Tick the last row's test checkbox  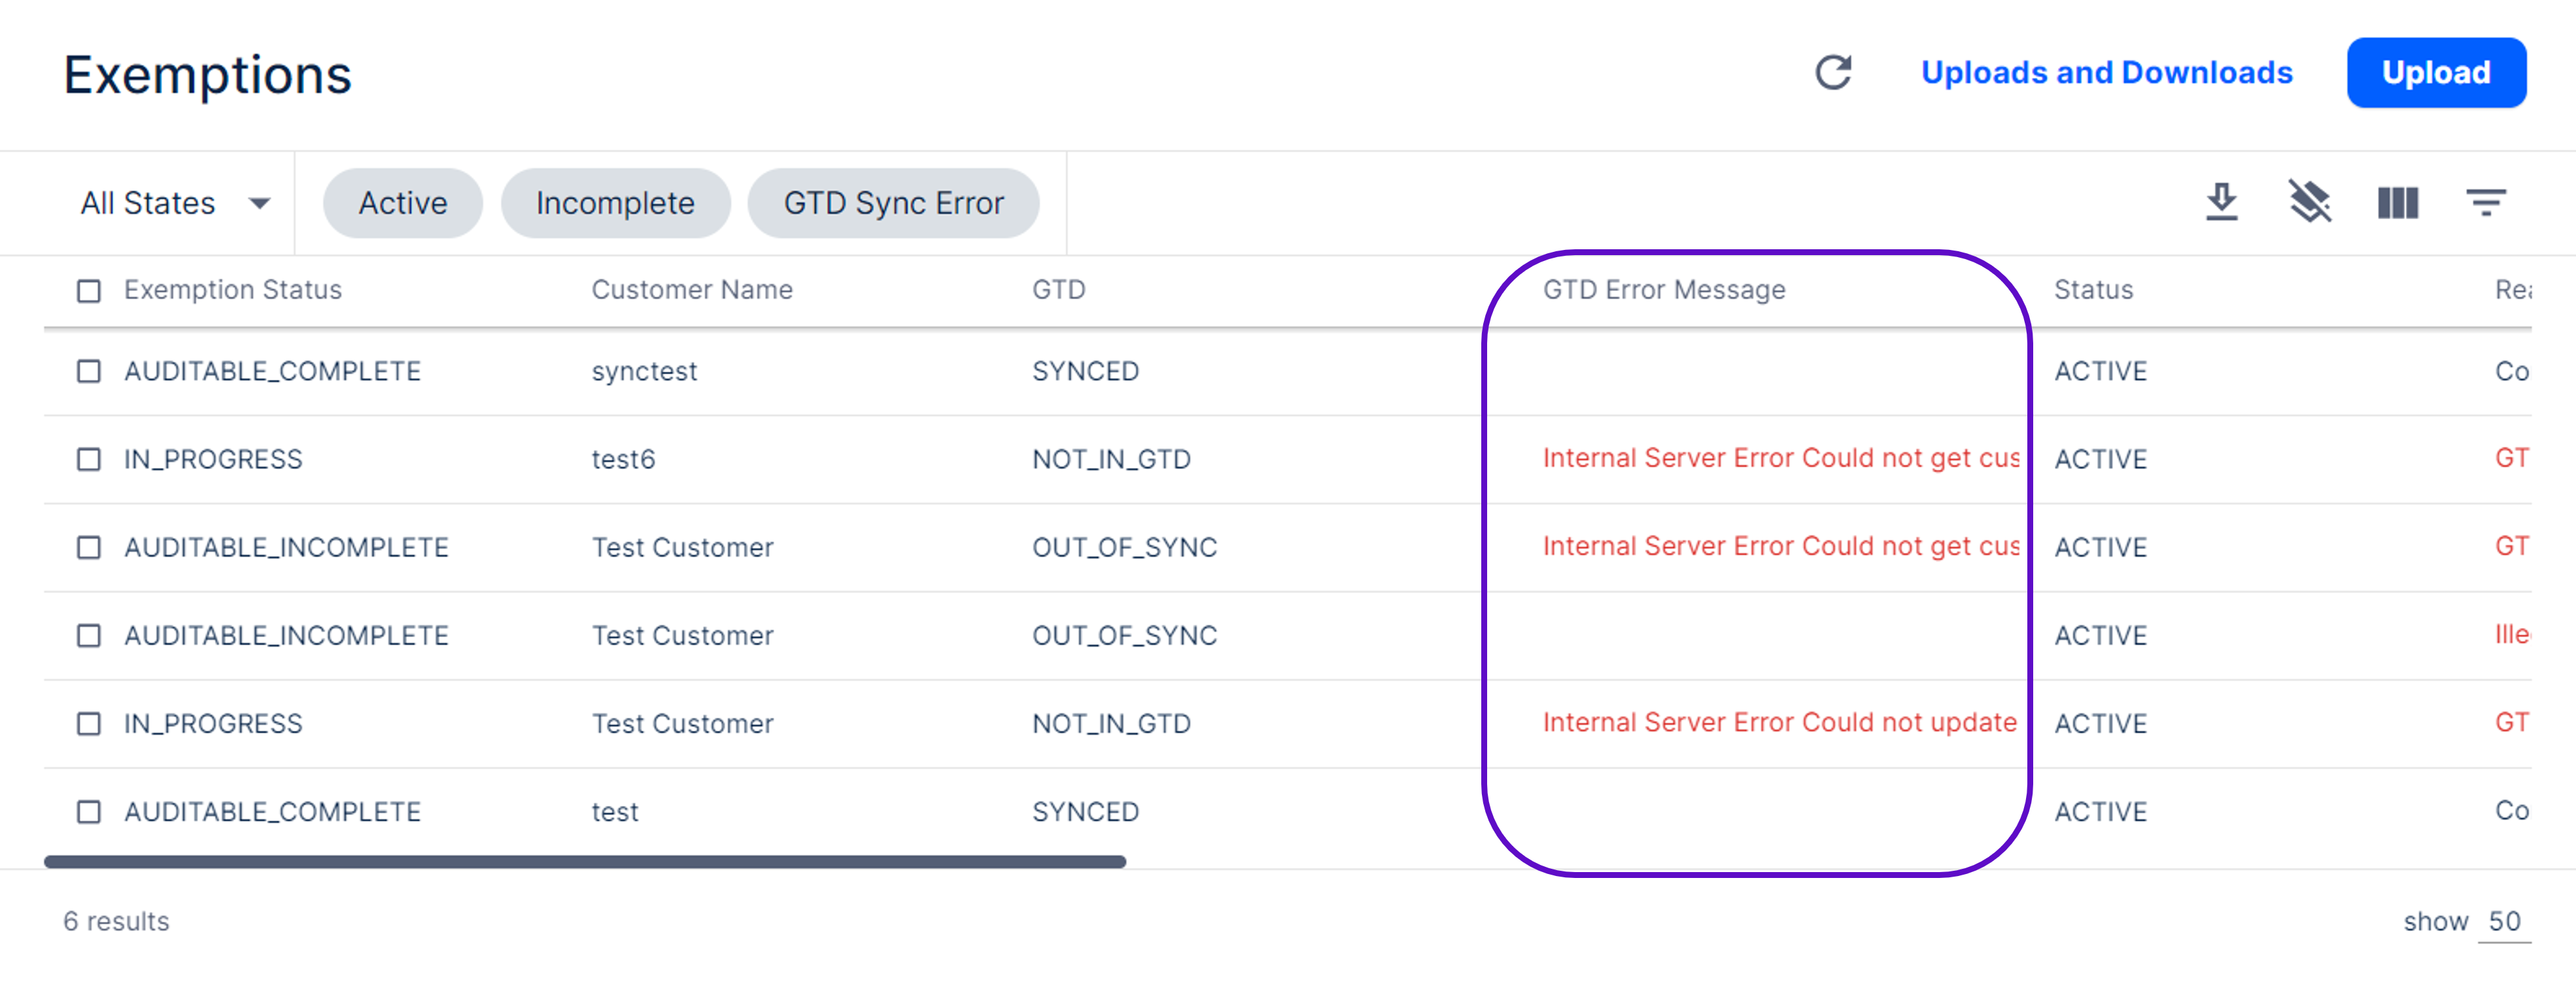pyautogui.click(x=89, y=812)
